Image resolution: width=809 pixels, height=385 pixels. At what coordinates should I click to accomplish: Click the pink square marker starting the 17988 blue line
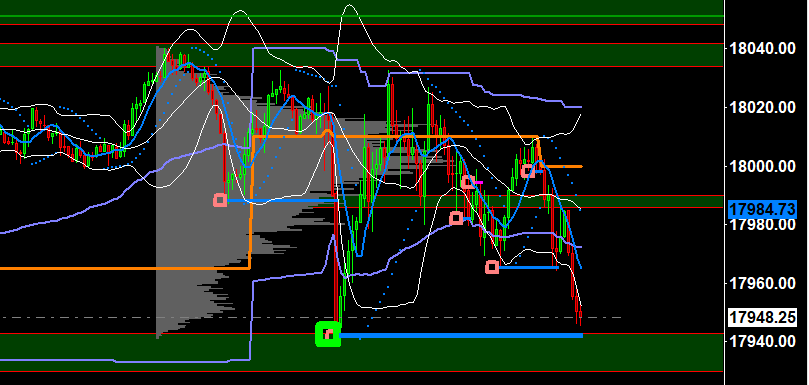tap(220, 200)
